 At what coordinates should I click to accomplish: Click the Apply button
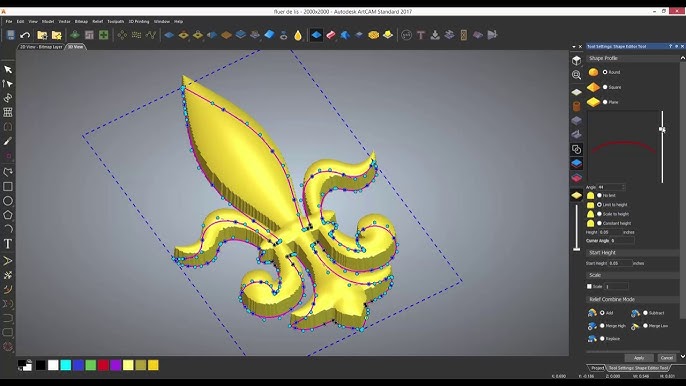(x=639, y=358)
